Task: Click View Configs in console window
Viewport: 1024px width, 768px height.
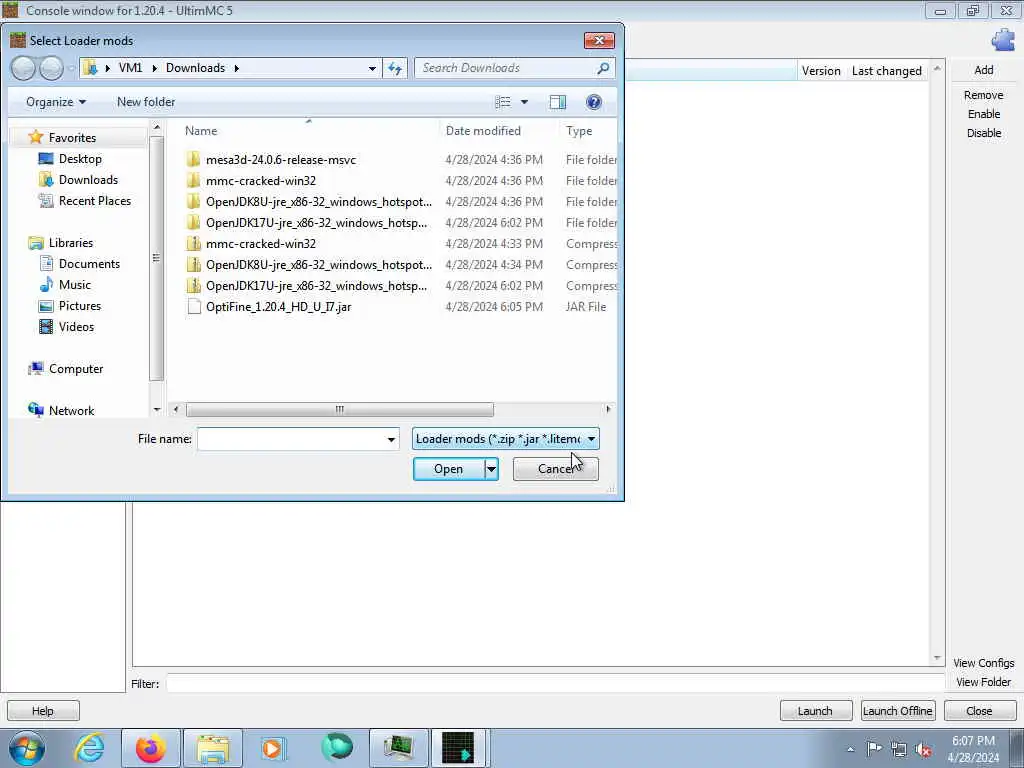Action: click(x=984, y=663)
